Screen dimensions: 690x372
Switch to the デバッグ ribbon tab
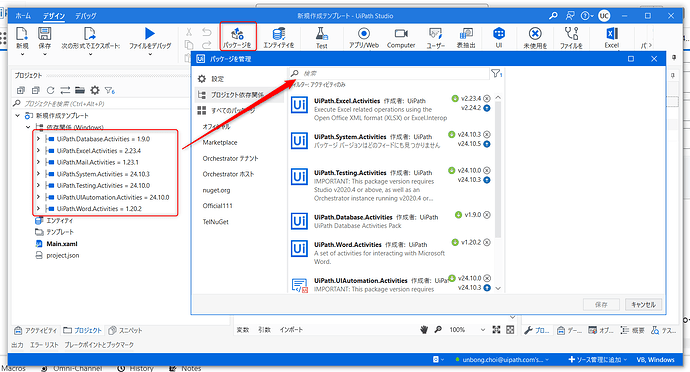85,16
